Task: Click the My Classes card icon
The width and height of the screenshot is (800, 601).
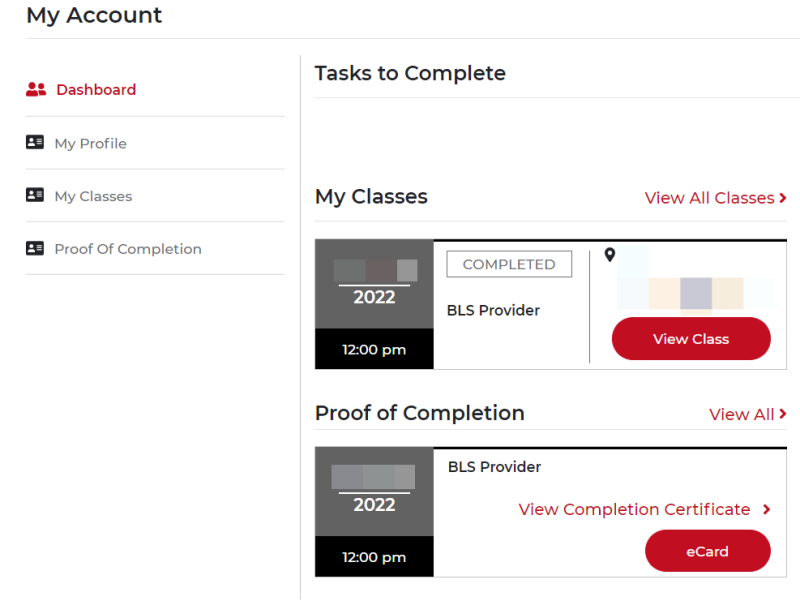Action: 35,194
